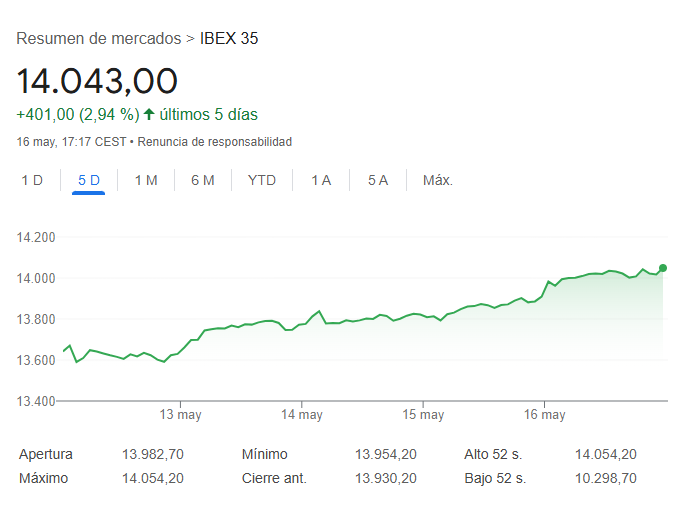
Task: Show the 1 A yearly range
Action: pyautogui.click(x=321, y=180)
